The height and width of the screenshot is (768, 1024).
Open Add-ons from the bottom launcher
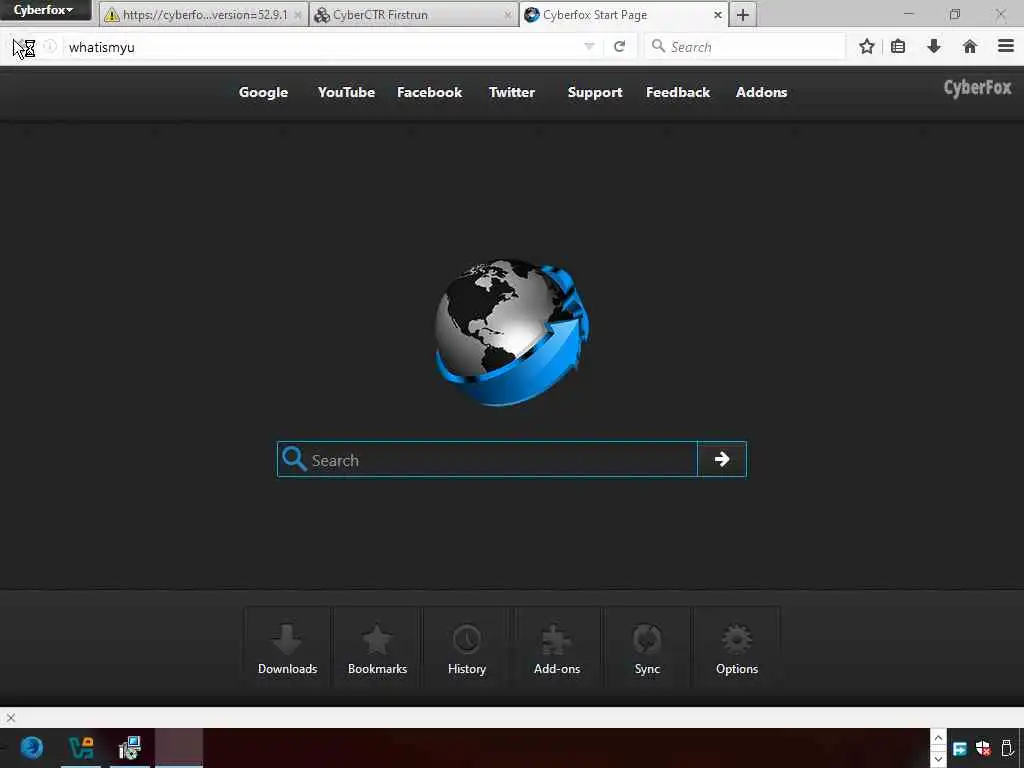click(557, 648)
